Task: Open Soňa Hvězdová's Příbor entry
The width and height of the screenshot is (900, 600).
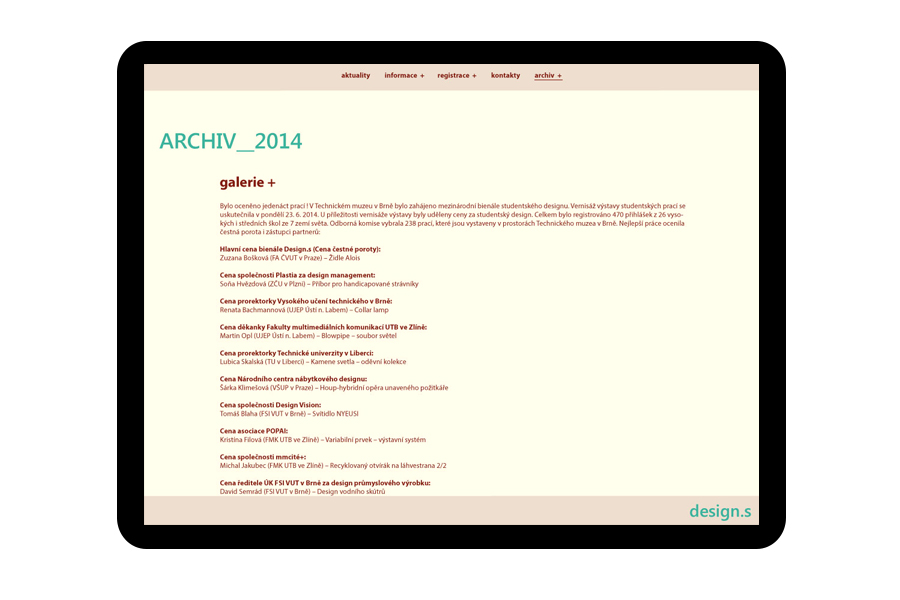Action: coord(319,284)
